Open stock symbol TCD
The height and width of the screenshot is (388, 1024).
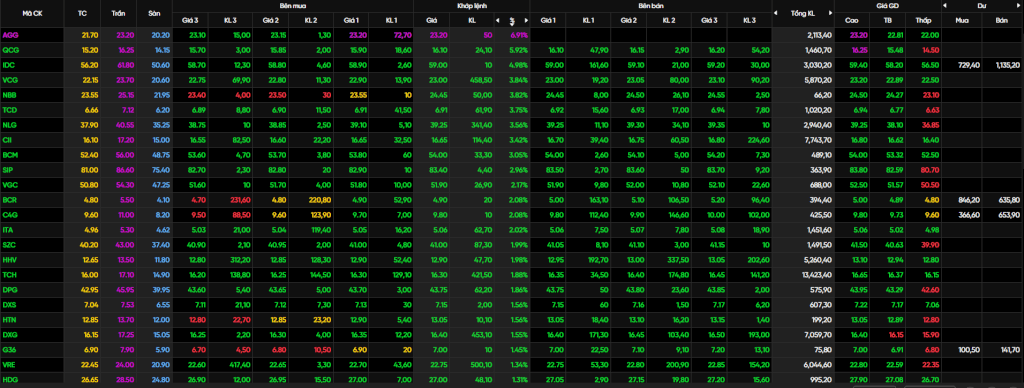pos(10,110)
